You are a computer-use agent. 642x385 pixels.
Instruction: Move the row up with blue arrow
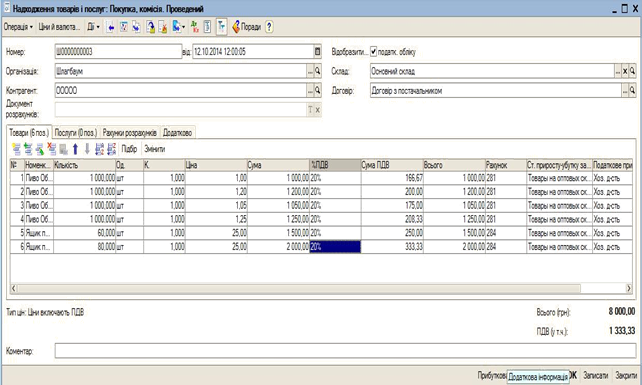coord(75,149)
